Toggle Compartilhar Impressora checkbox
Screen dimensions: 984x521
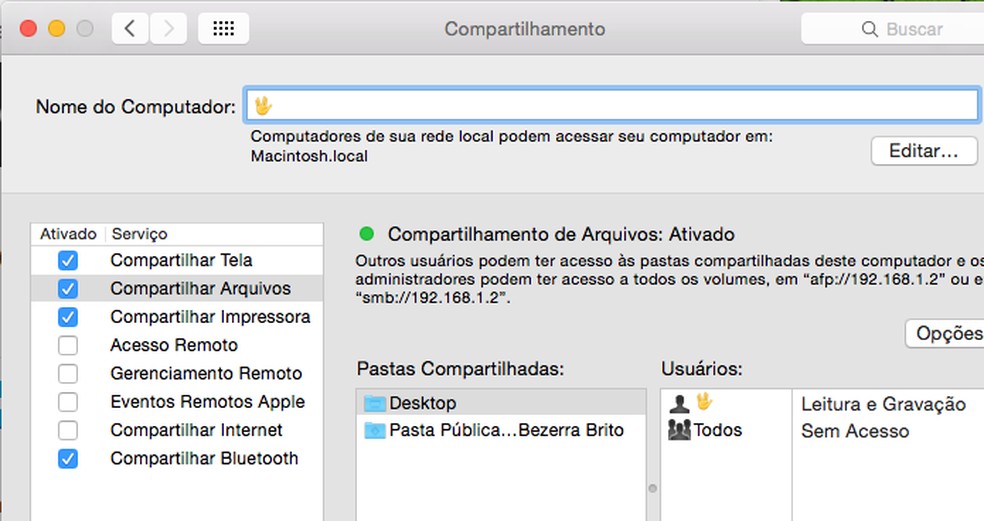click(68, 317)
